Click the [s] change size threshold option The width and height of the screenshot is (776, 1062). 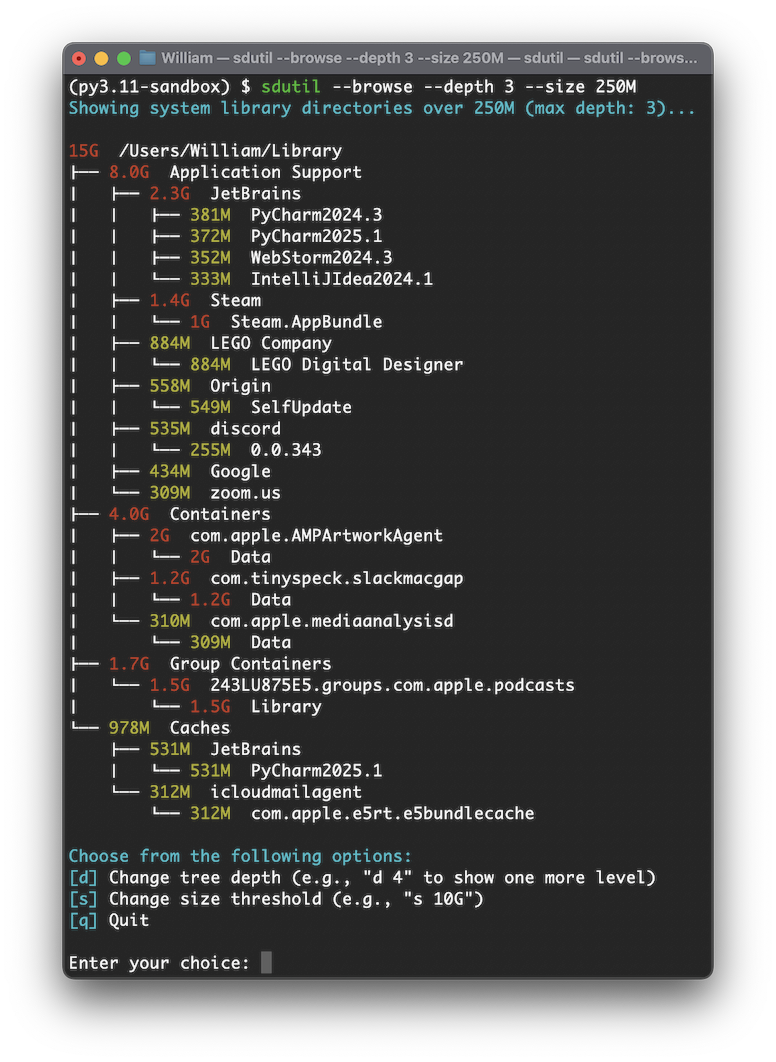pyautogui.click(x=276, y=899)
